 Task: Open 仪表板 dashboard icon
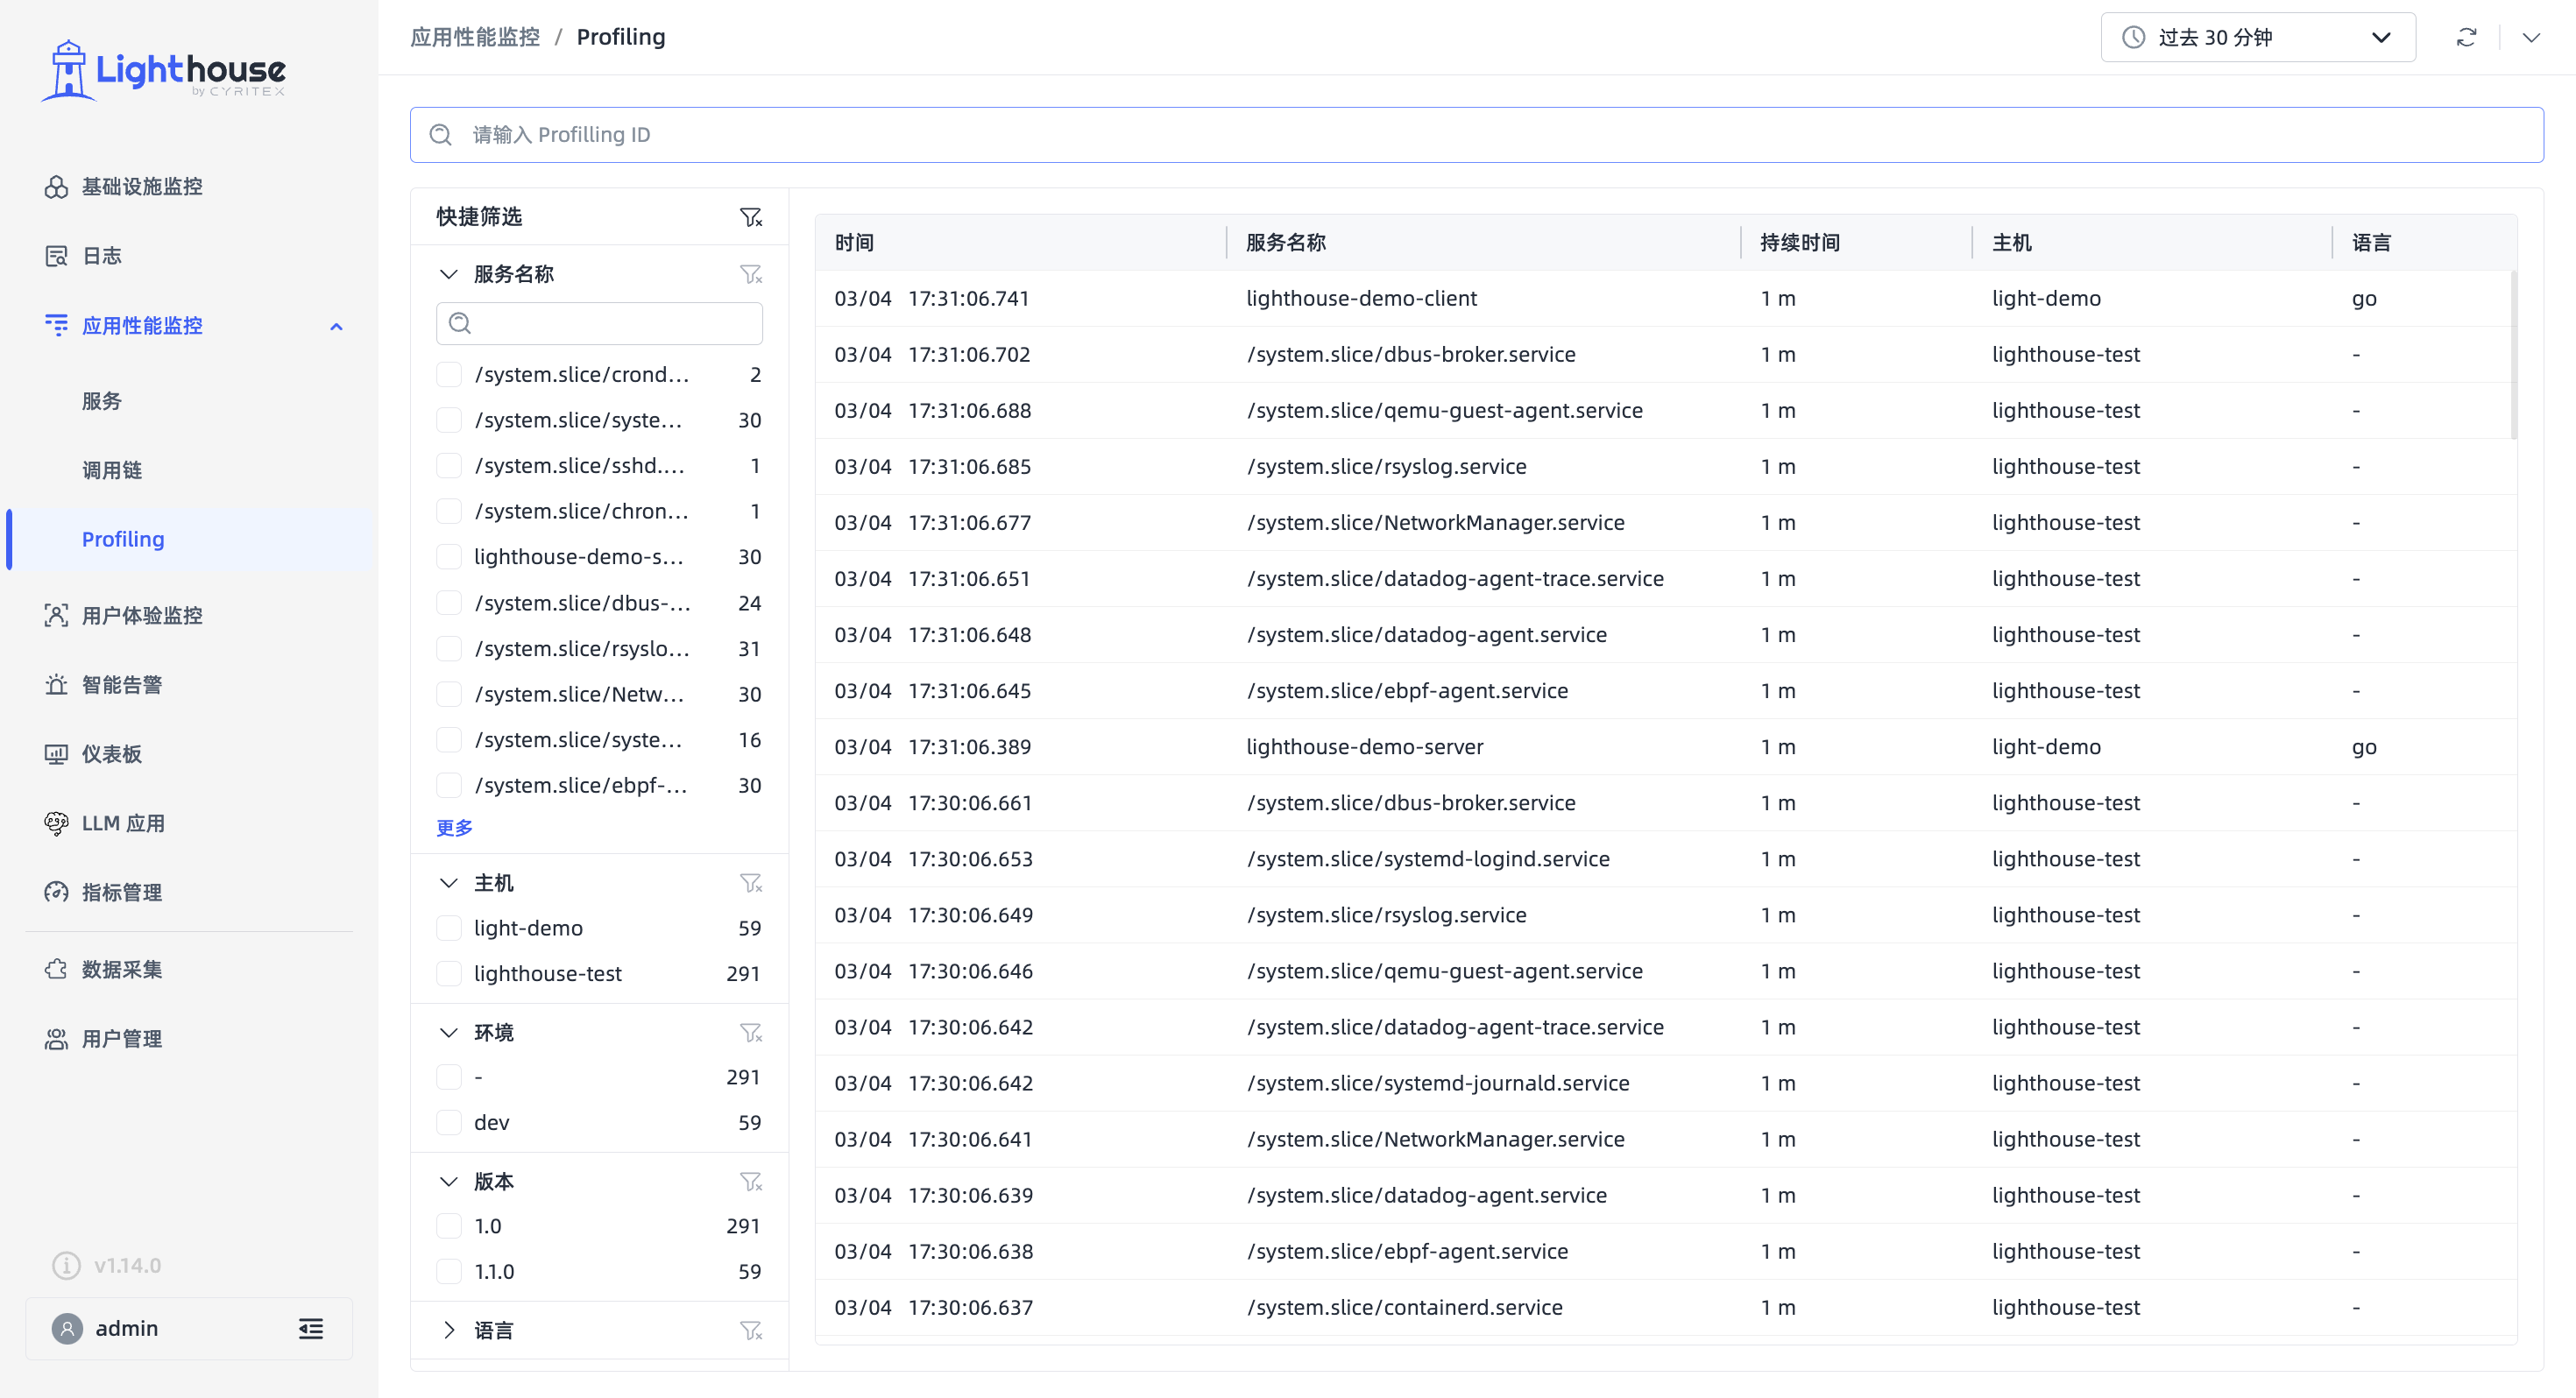click(x=56, y=754)
